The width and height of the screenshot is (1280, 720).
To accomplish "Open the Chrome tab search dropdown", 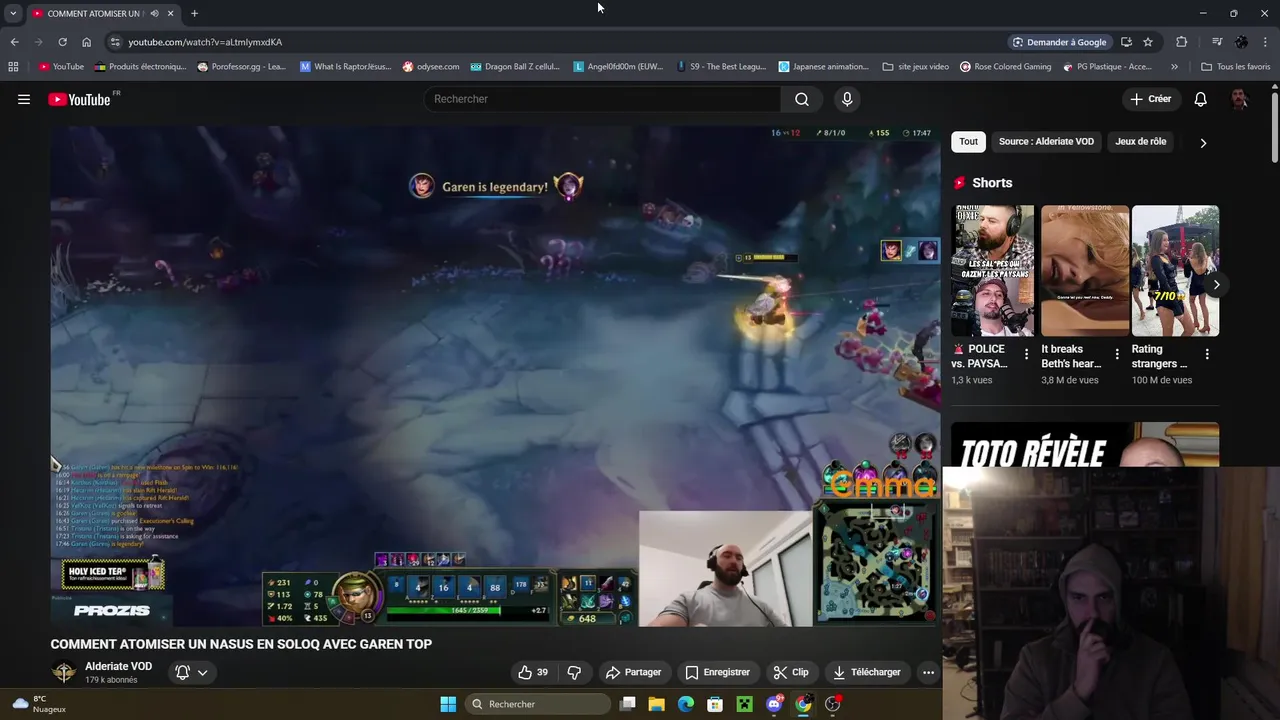I will [x=13, y=14].
